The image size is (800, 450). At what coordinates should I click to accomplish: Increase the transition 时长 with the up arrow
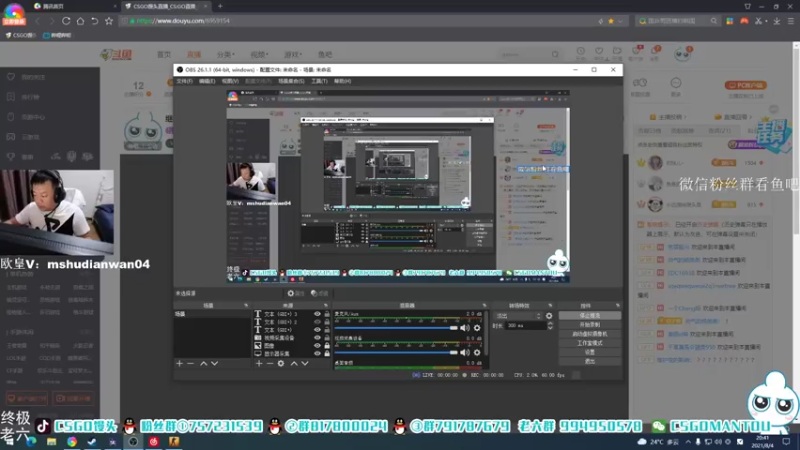550,323
